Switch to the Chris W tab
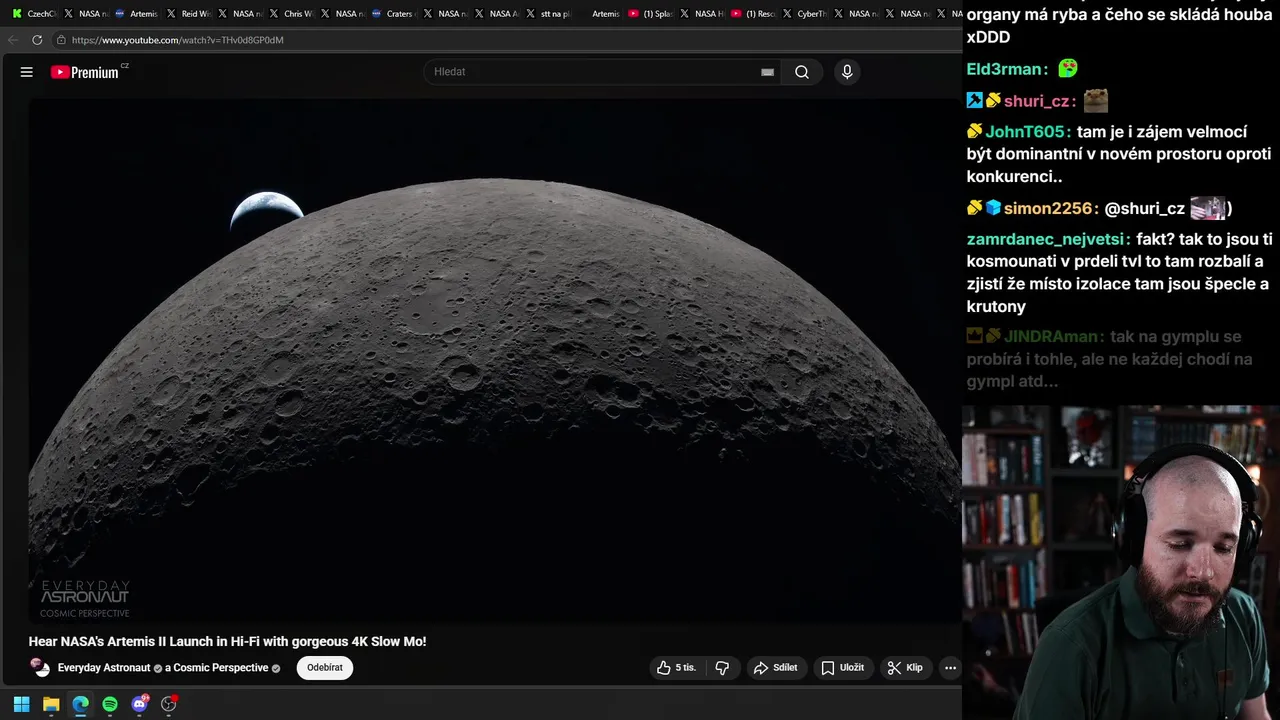 pos(291,14)
